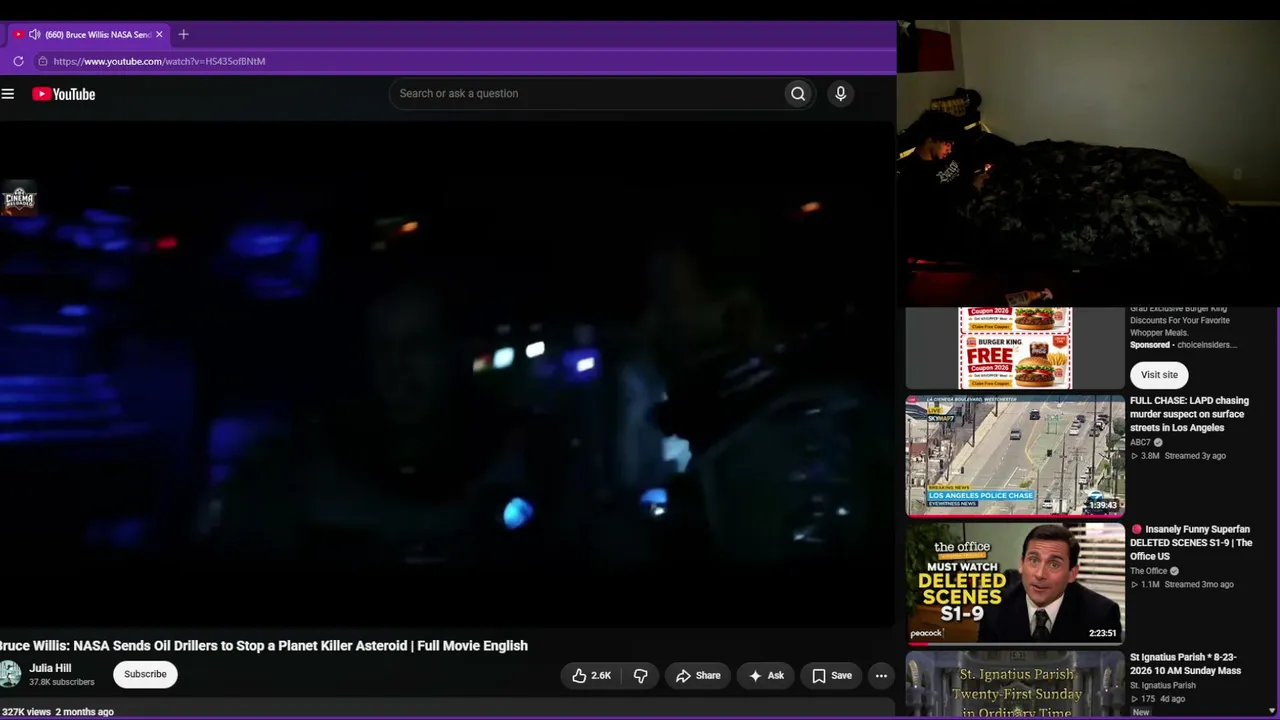
Task: Close the Bruce Willis YouTube tab
Action: click(159, 34)
